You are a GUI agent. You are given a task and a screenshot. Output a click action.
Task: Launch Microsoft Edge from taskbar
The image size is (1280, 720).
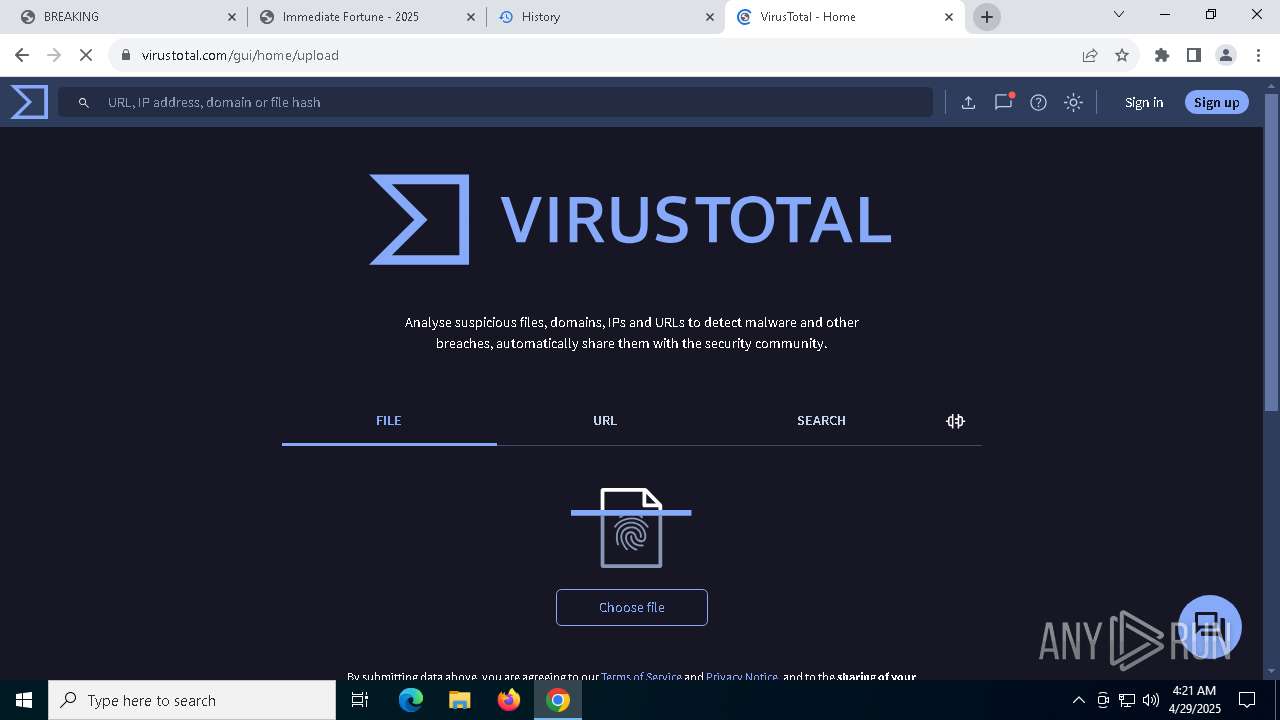pos(411,700)
